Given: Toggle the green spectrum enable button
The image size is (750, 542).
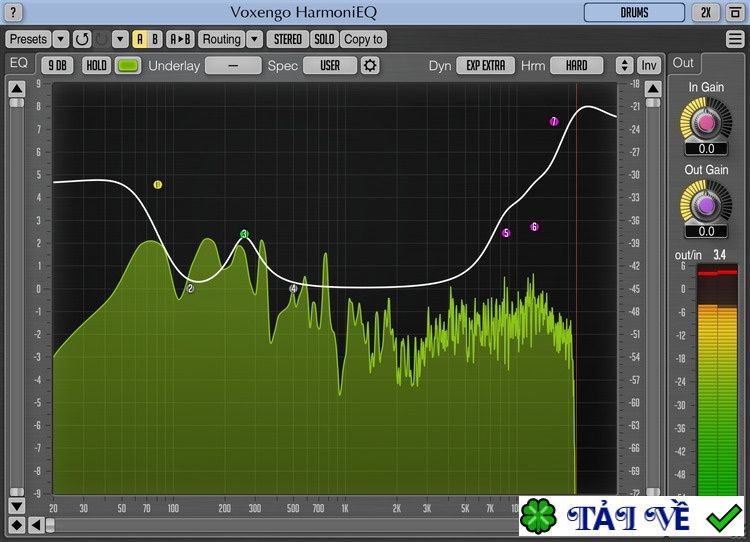Looking at the screenshot, I should coord(128,65).
